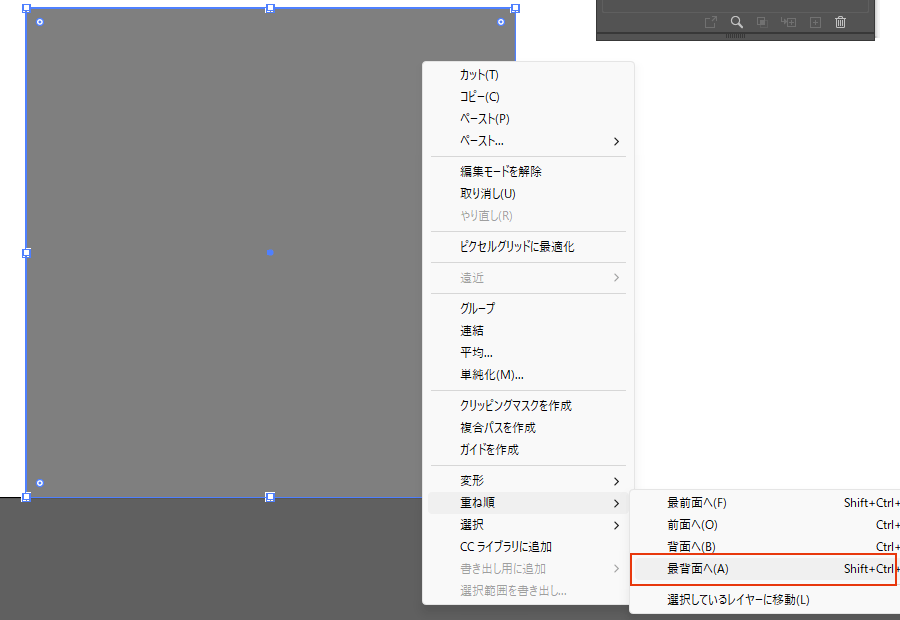The image size is (900, 620).
Task: Click the Create New Sublayer icon
Action: [788, 22]
